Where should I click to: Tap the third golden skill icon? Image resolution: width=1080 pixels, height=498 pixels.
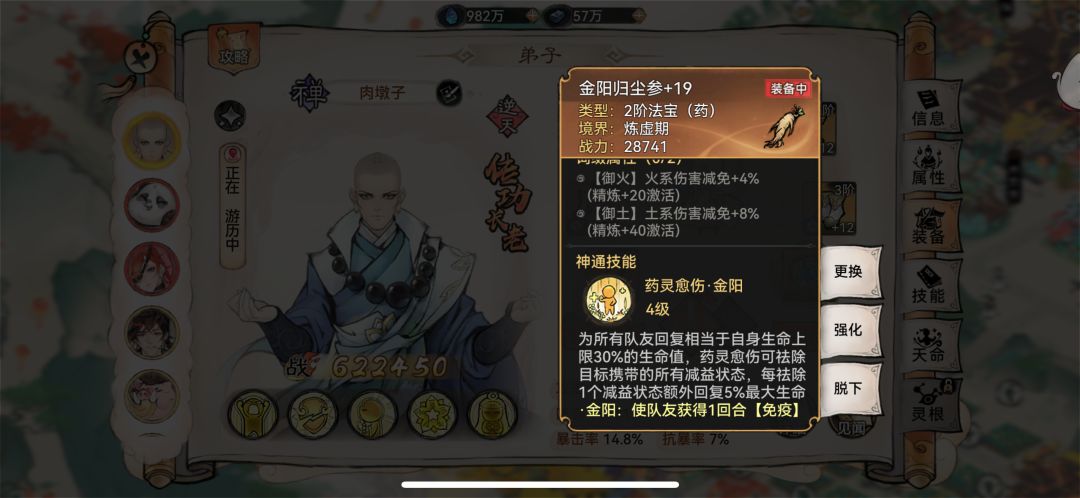point(373,415)
